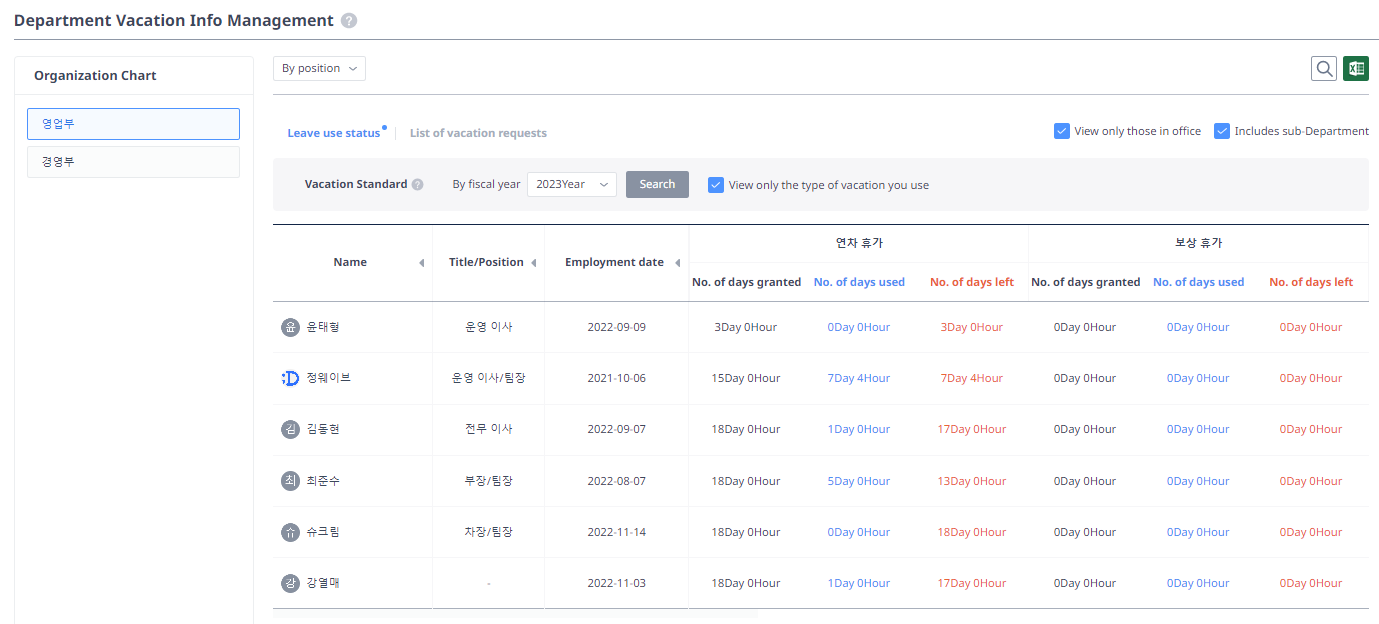Open 정웨이브's '7Day 4Hour' used days link
Image resolution: width=1379 pixels, height=624 pixels.
[858, 377]
